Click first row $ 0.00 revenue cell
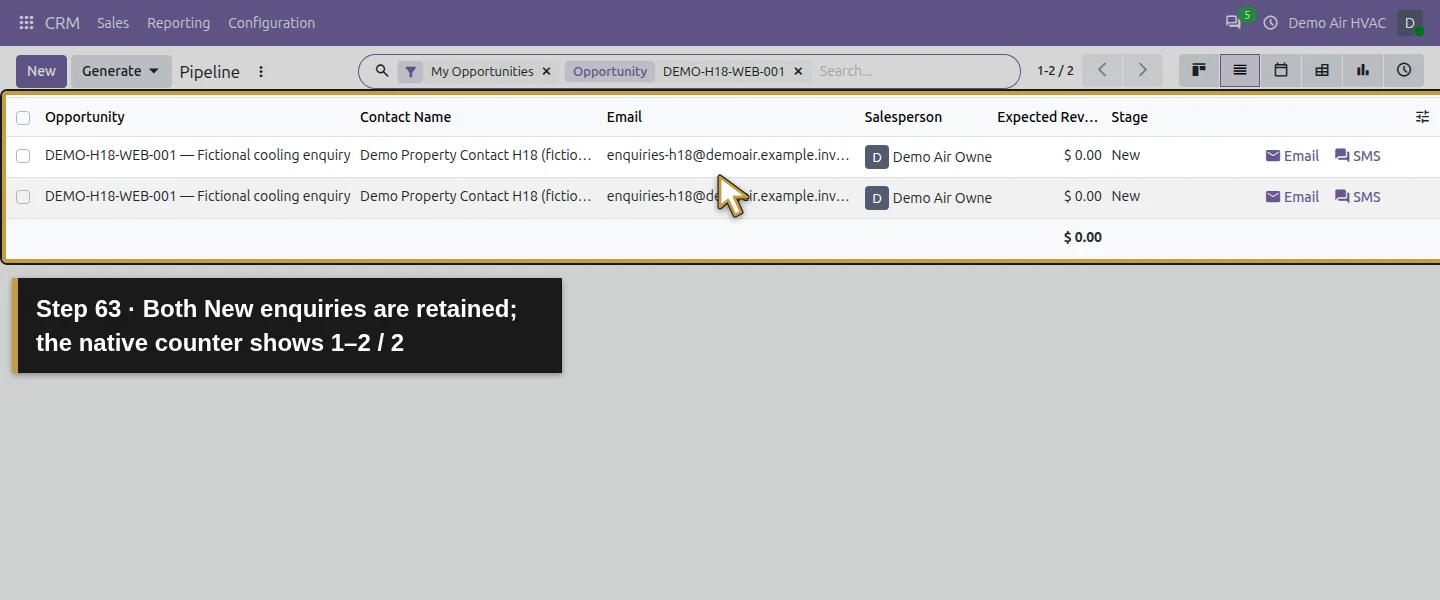 pos(1083,155)
